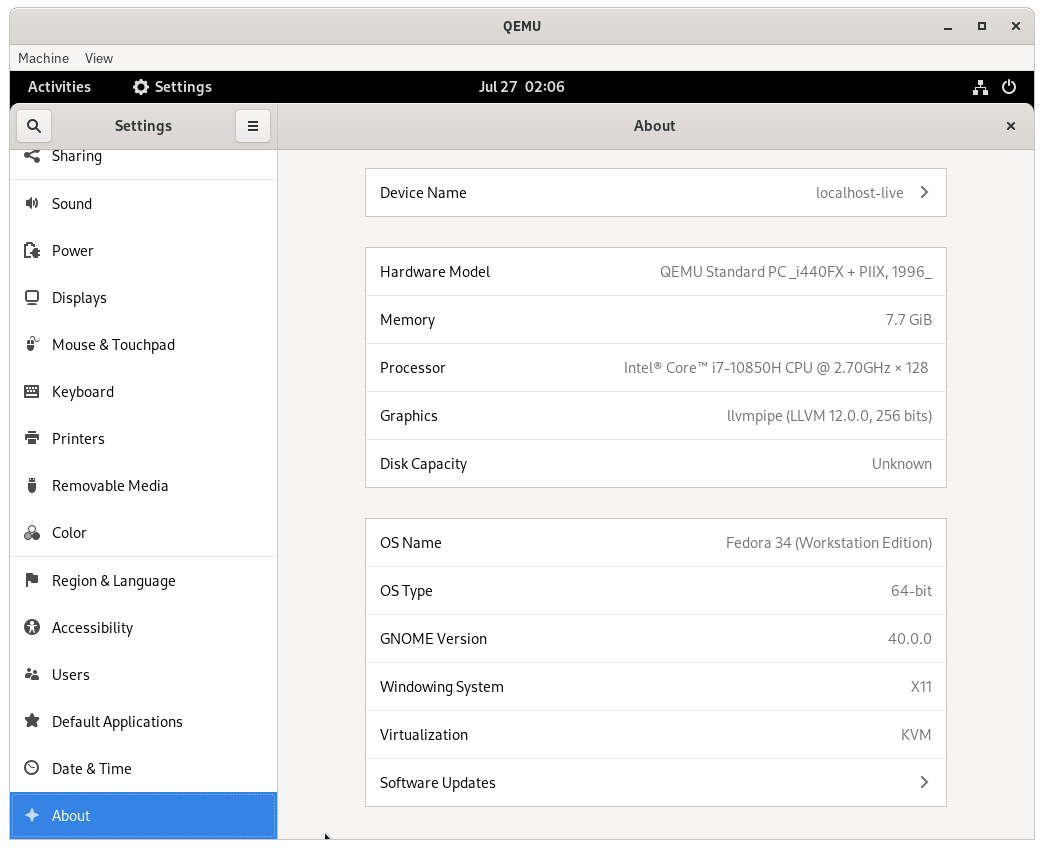The height and width of the screenshot is (849, 1044).
Task: Select Sound settings panel
Action: [144, 204]
